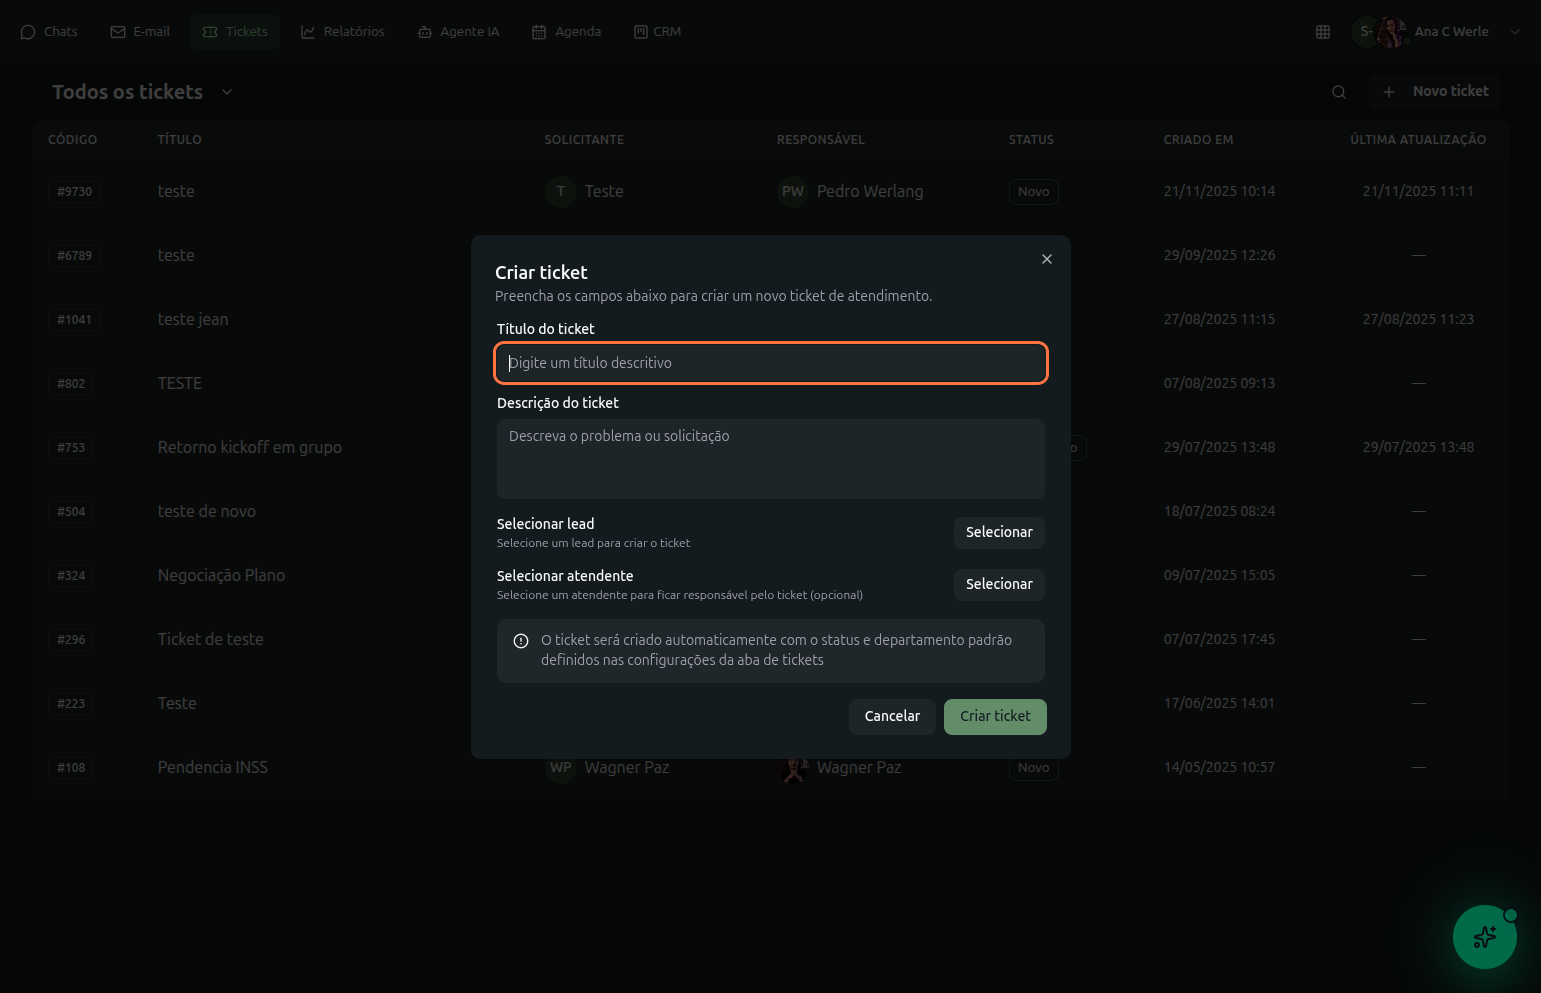Open the AI sparkle assistant button

1484,937
